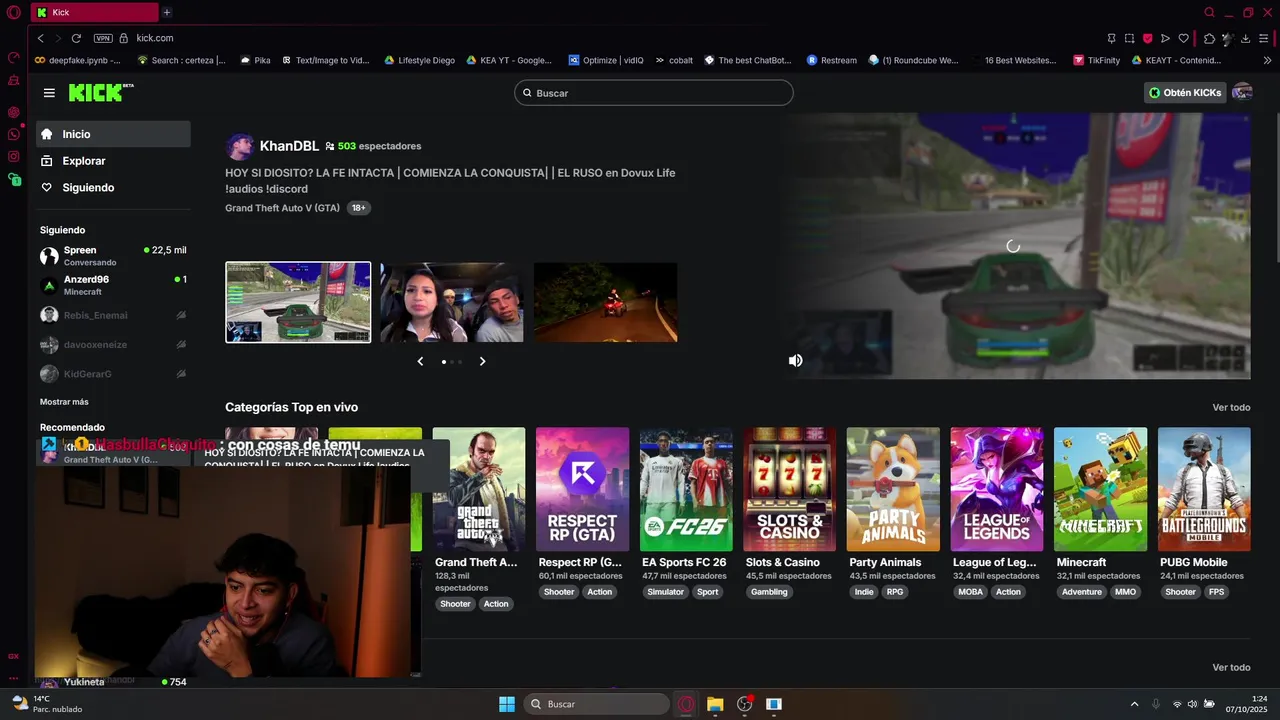Viewport: 1280px width, 720px height.
Task: Open the Siguiendo sidebar item
Action: click(113, 188)
